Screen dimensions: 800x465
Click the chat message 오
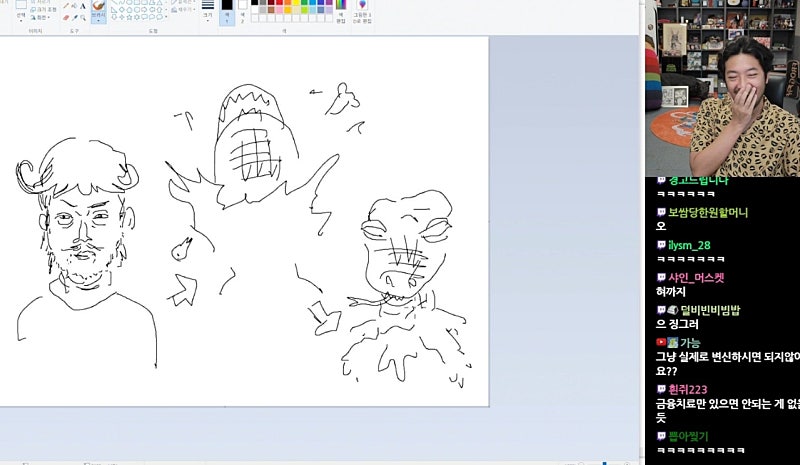point(661,226)
